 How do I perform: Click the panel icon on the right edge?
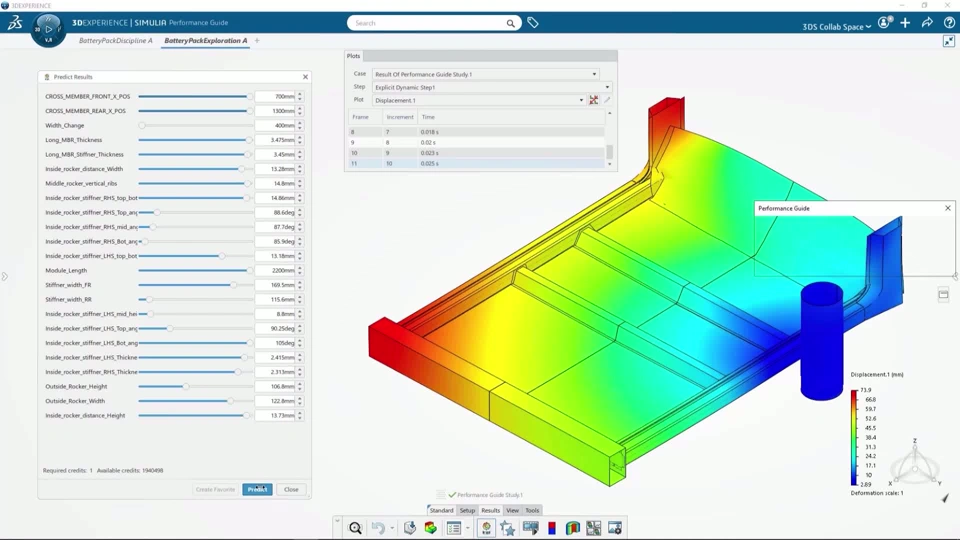943,294
